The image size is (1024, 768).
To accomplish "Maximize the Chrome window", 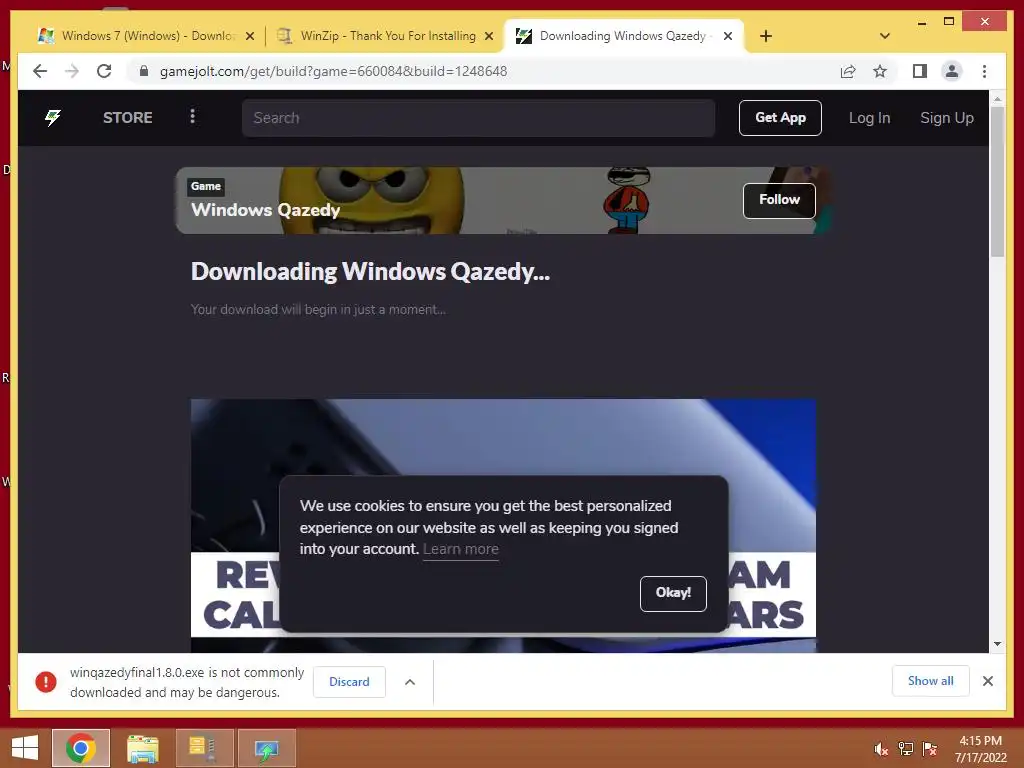I will point(949,22).
